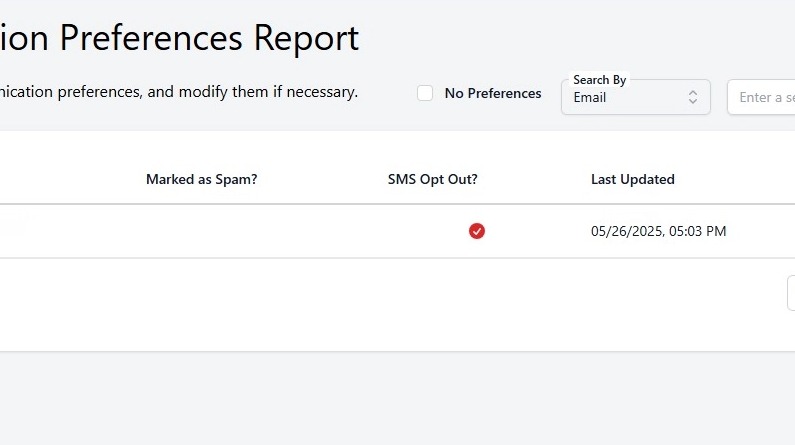795x445 pixels.
Task: Click the partially visible button below the table
Action: coord(791,293)
